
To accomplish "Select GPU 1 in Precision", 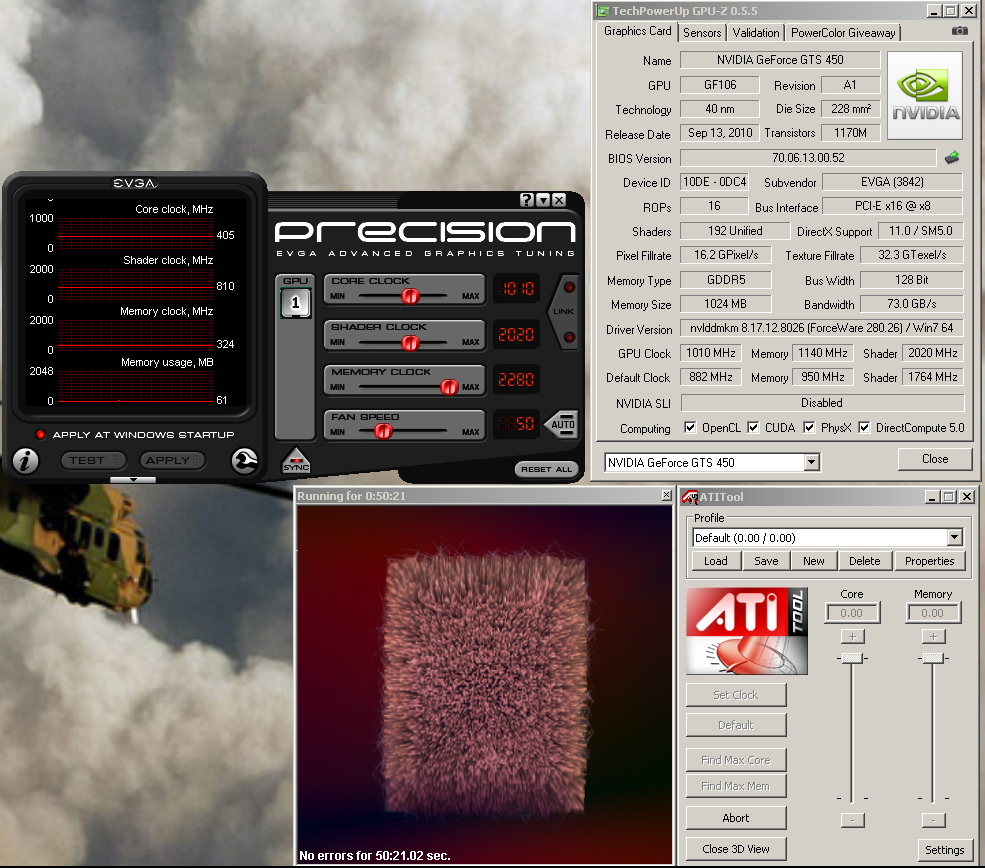I will tap(295, 303).
